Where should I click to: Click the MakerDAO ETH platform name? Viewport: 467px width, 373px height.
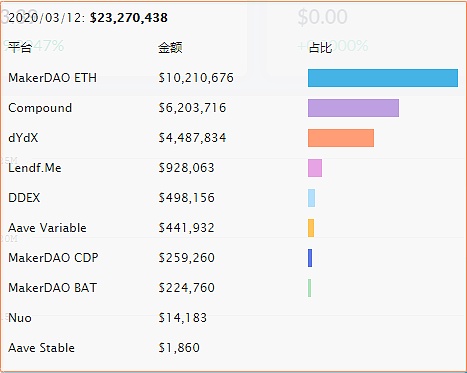click(52, 78)
